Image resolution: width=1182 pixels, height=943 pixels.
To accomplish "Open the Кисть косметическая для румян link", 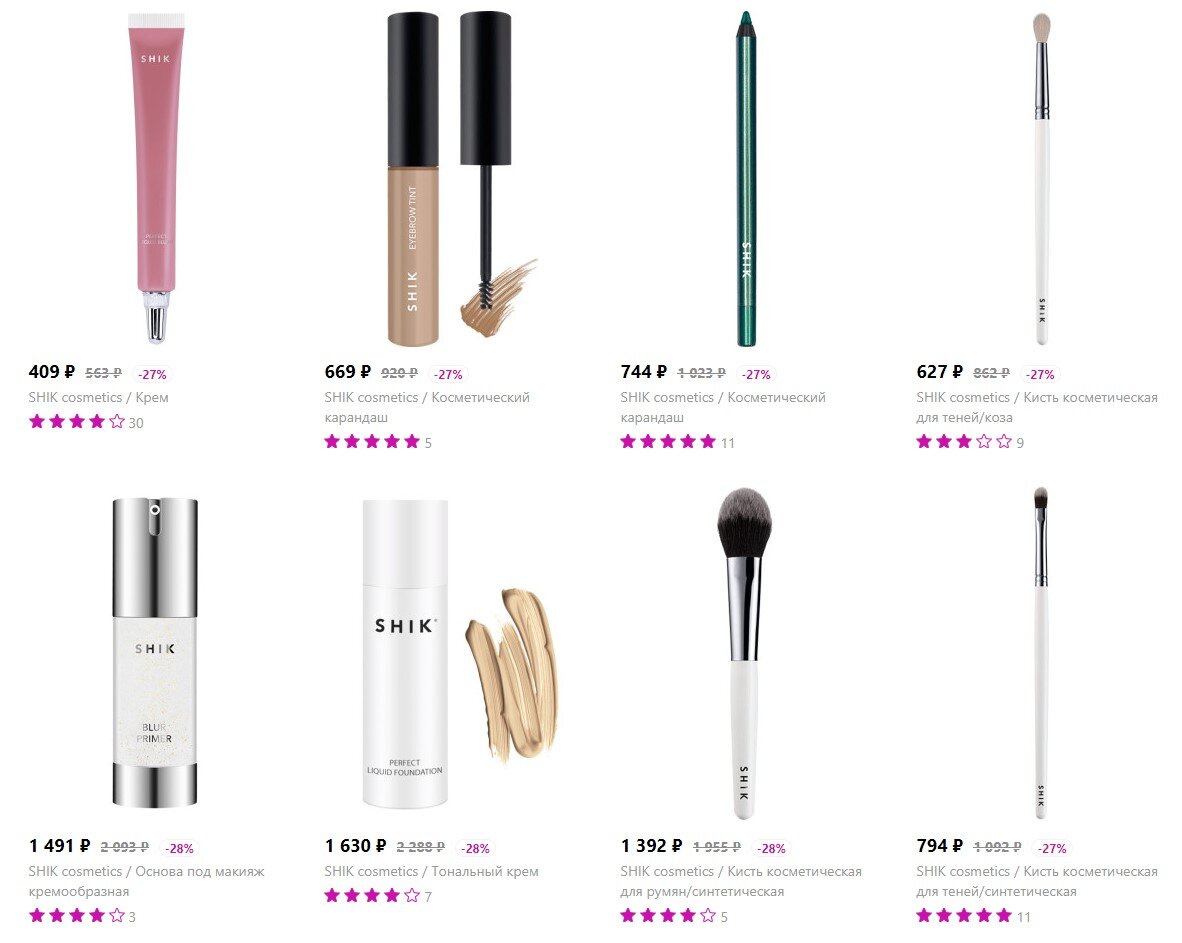I will point(740,881).
